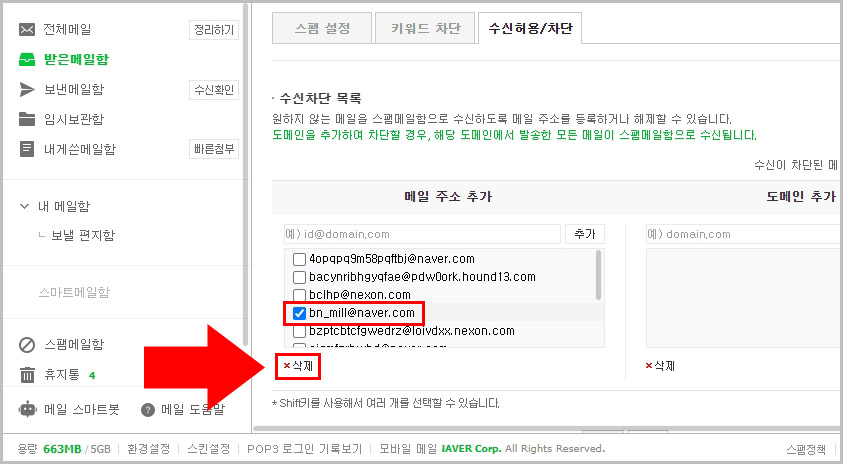Click the 빠른첨부 button
Image resolution: width=843 pixels, height=464 pixels.
214,149
